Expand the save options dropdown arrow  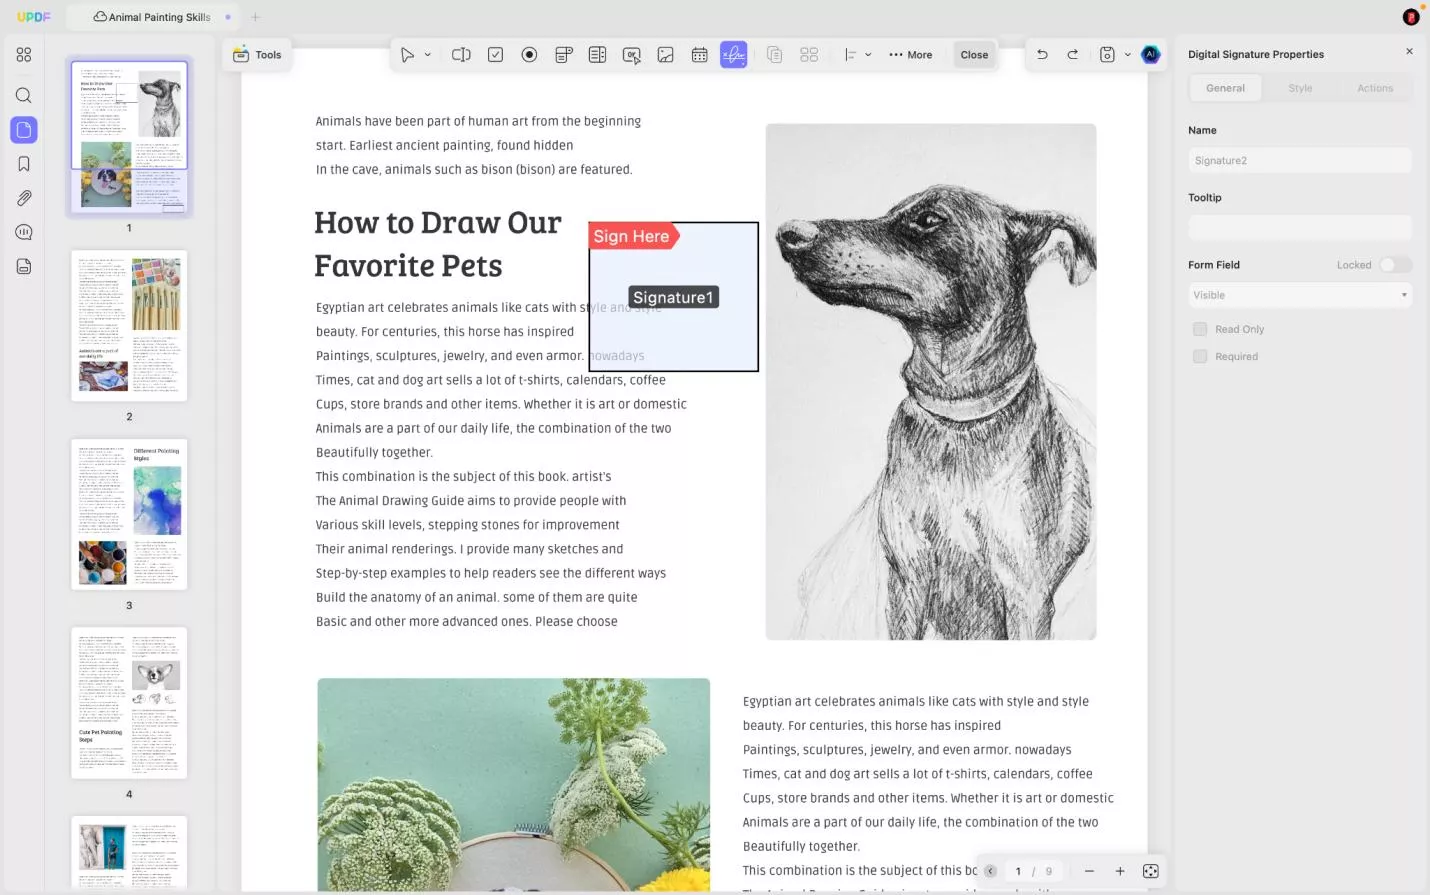pos(1127,55)
